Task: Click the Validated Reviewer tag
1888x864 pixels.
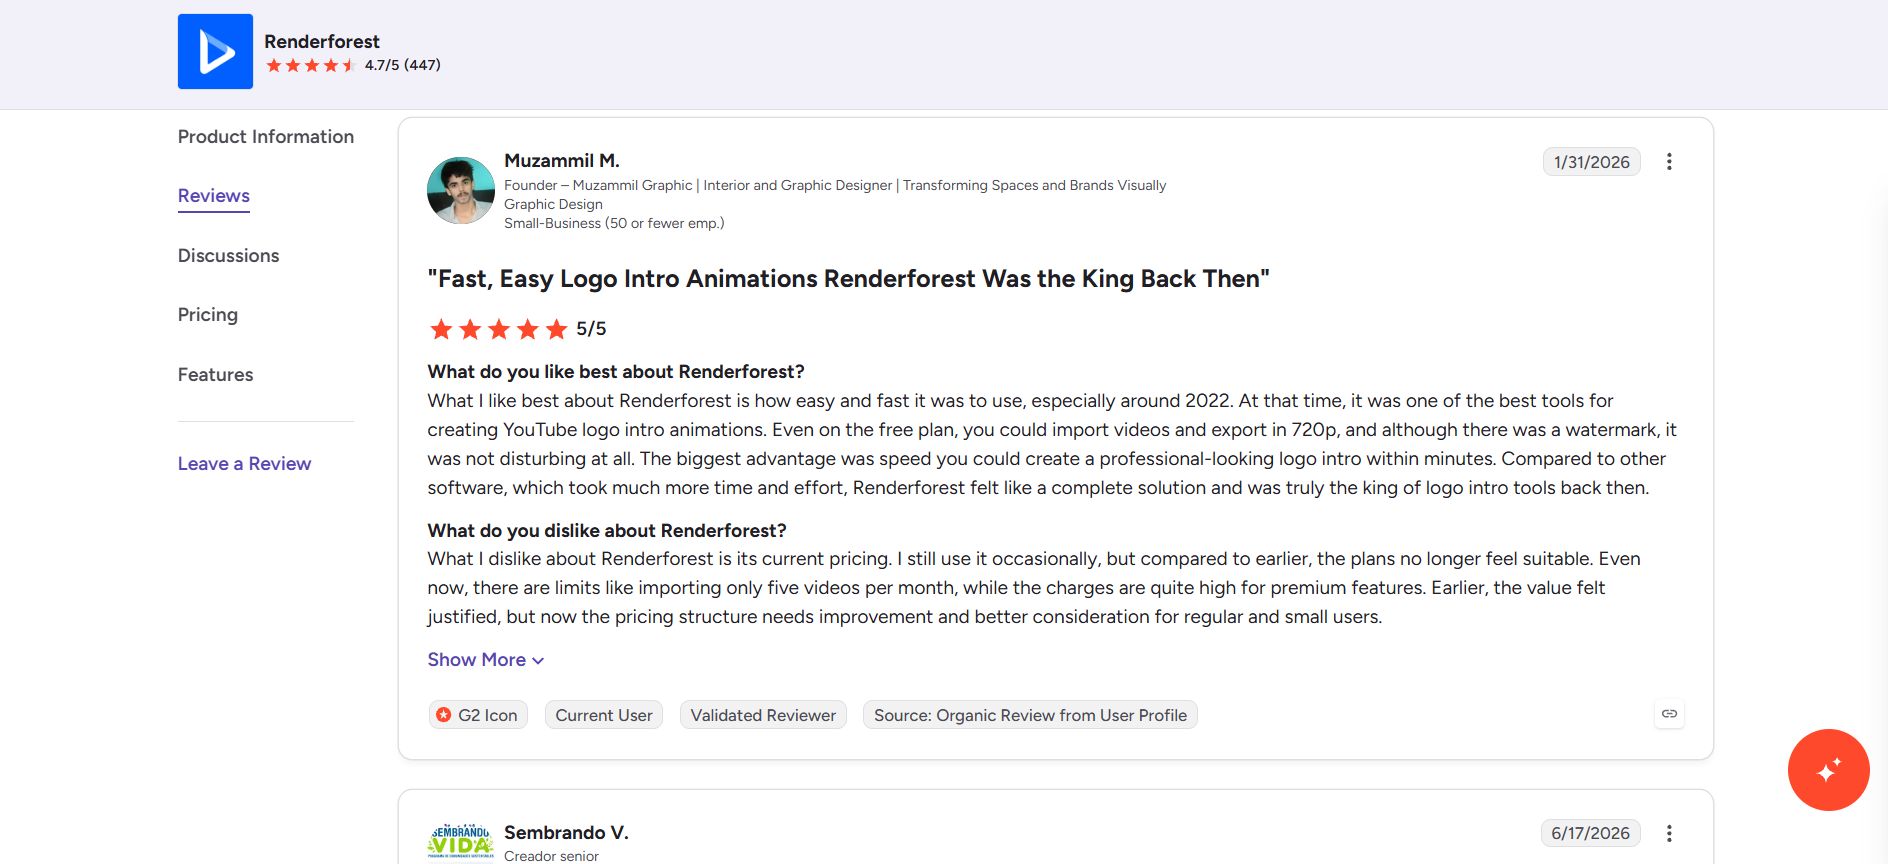Action: click(x=763, y=715)
